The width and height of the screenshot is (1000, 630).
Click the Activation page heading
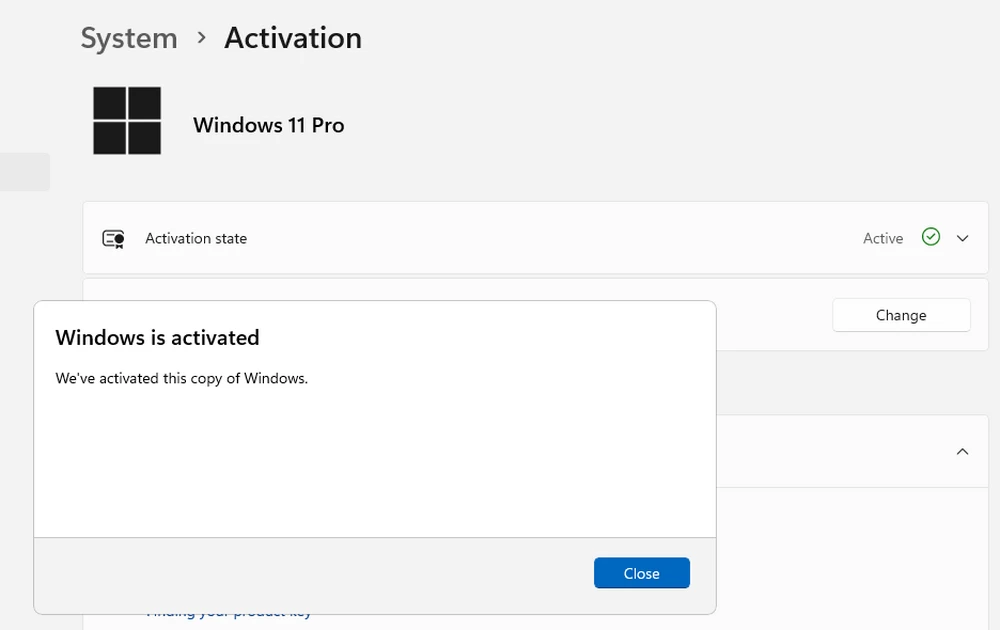(293, 38)
